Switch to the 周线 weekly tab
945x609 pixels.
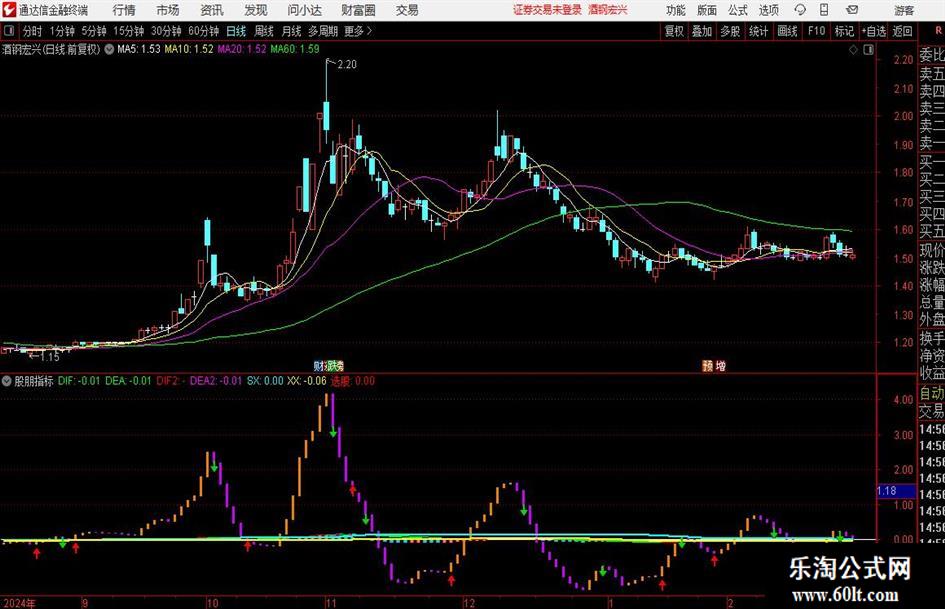(x=263, y=31)
